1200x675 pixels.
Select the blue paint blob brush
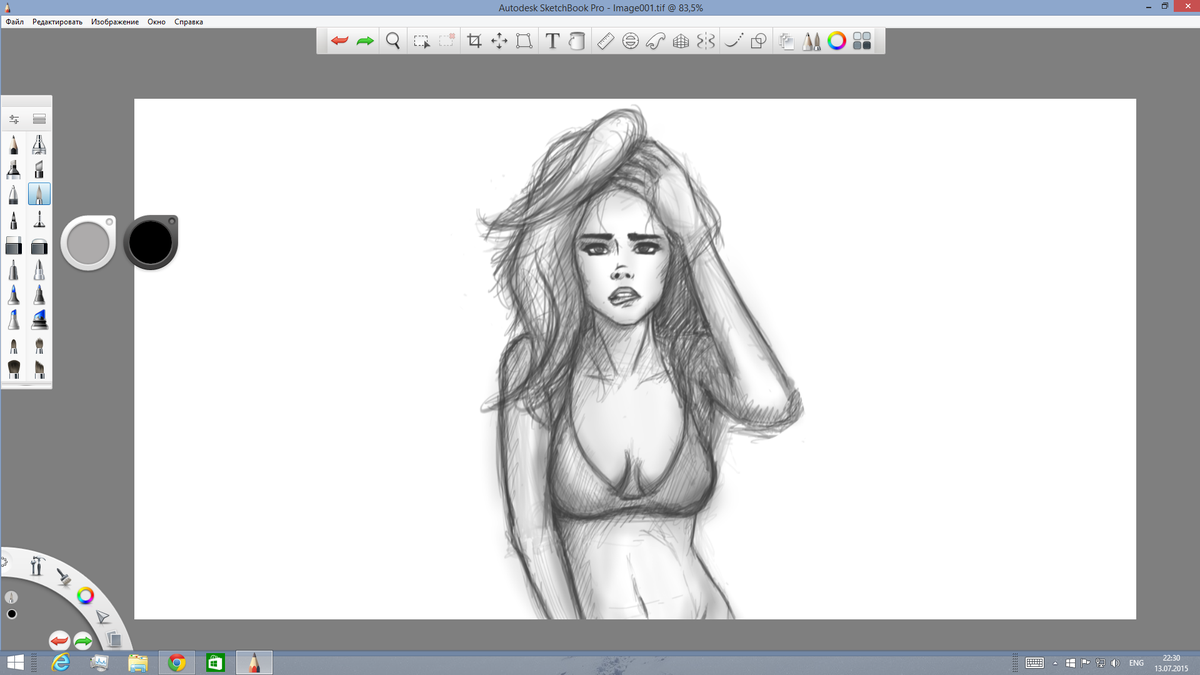click(39, 320)
